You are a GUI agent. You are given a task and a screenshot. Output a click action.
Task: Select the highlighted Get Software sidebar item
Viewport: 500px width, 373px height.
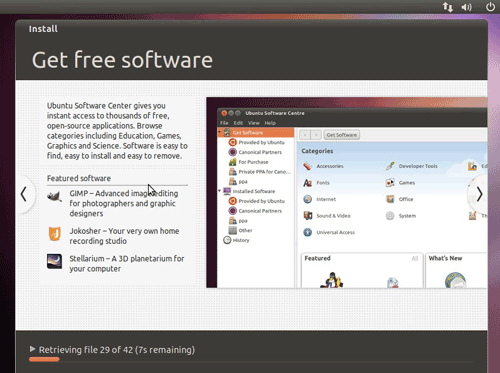[256, 132]
